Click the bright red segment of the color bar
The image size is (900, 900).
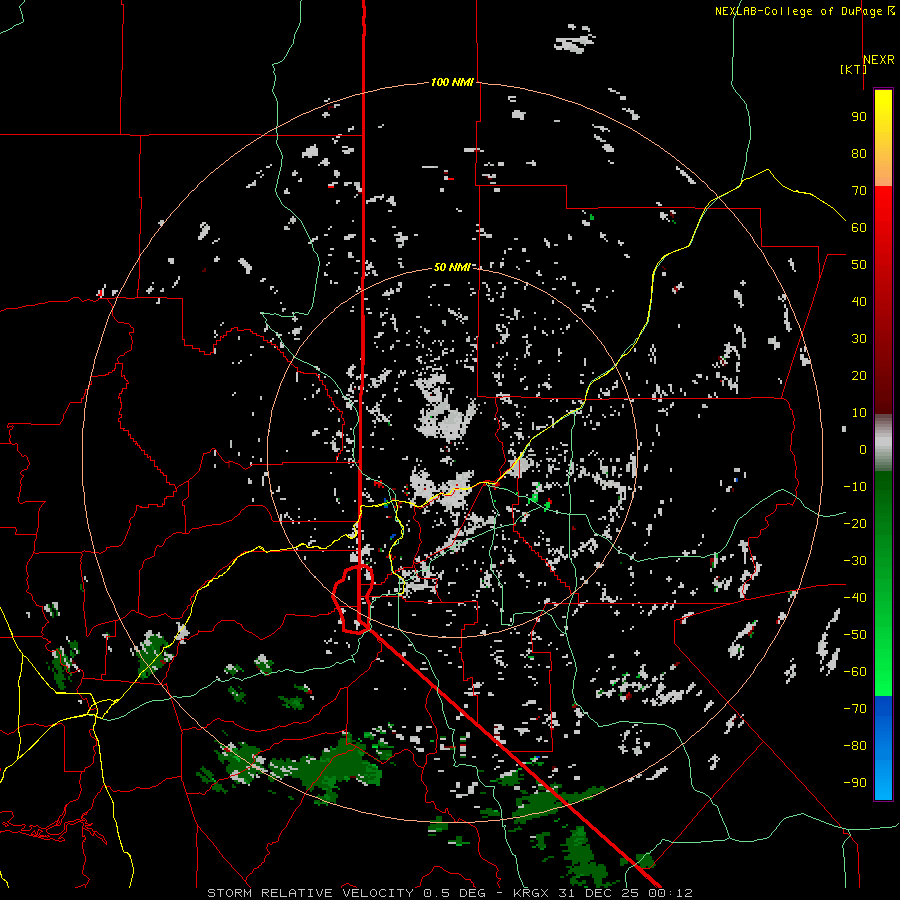883,212
